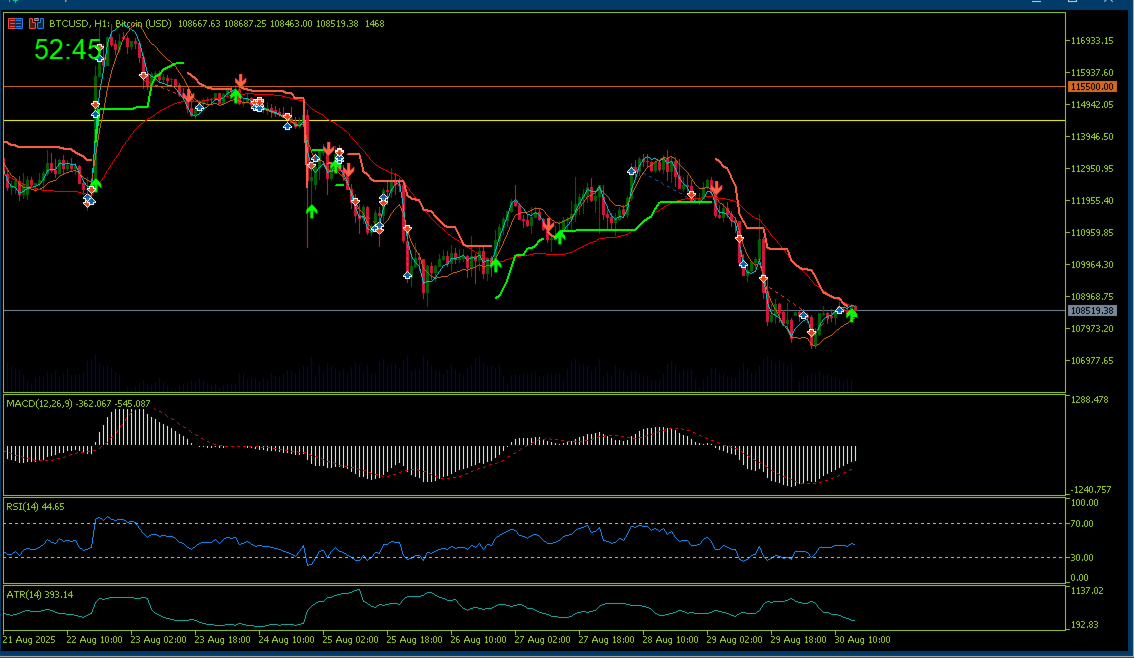Click the 23 Aug 18:00 time label
This screenshot has height=658, width=1134.
pyautogui.click(x=223, y=640)
